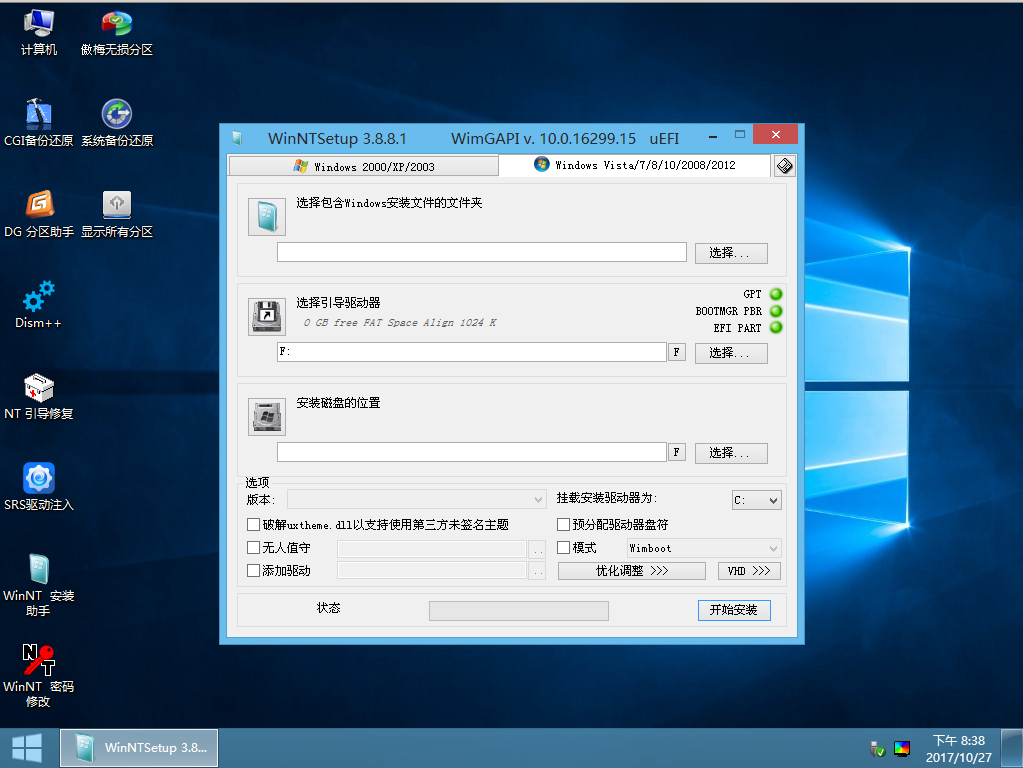
Task: Click the GPT green status light
Action: tap(776, 294)
